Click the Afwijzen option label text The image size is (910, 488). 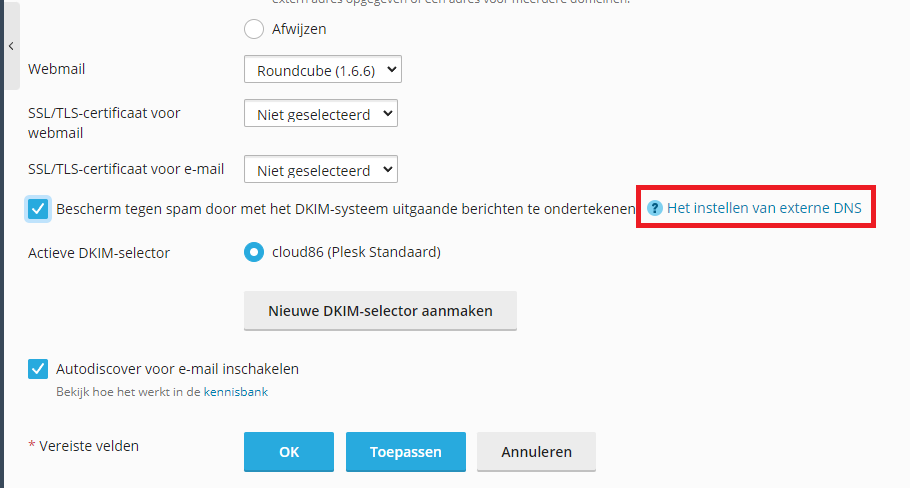299,29
